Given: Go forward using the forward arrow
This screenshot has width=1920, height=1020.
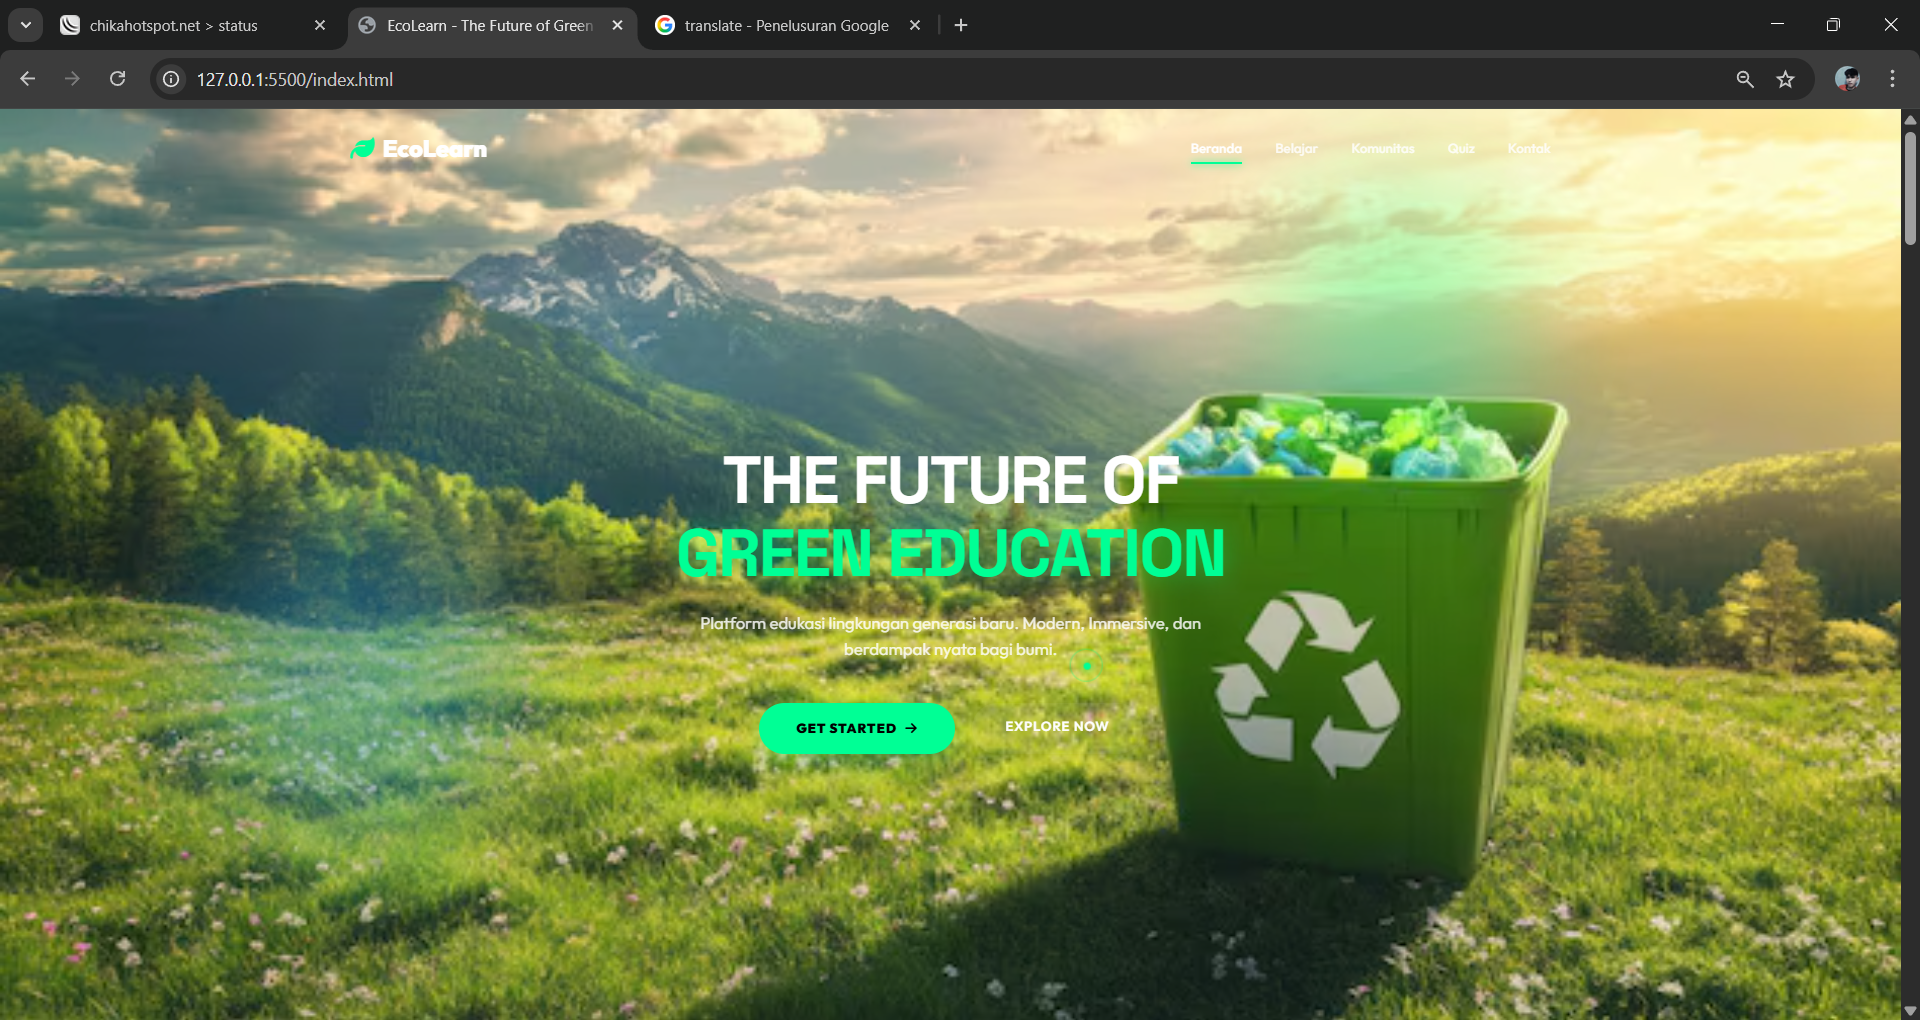Looking at the screenshot, I should tap(72, 79).
